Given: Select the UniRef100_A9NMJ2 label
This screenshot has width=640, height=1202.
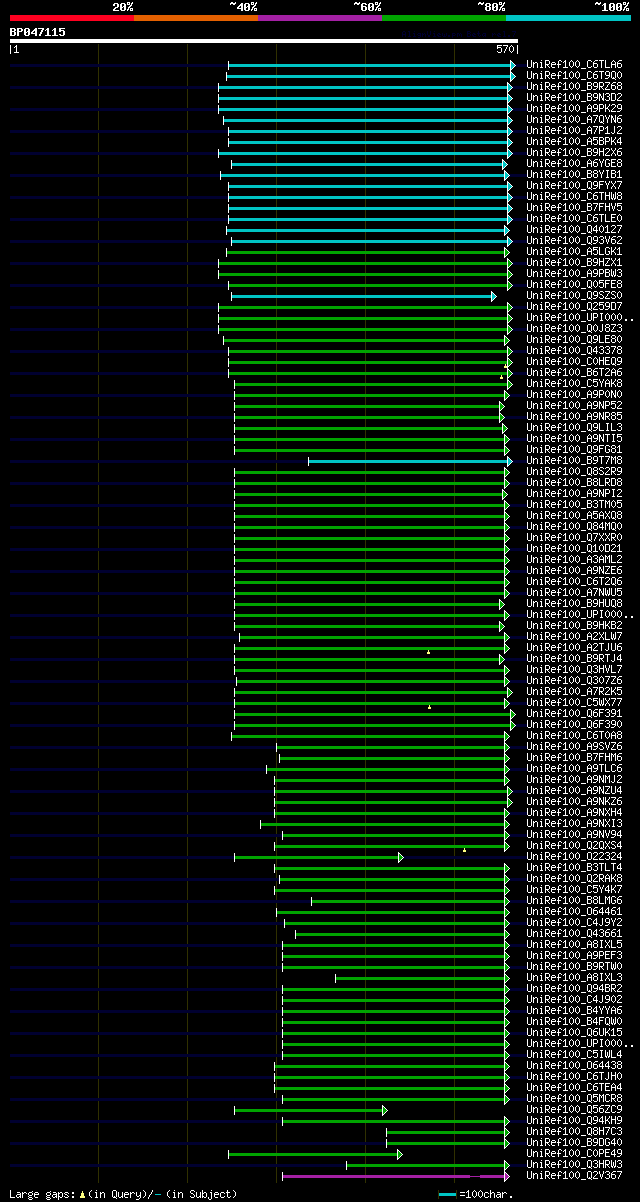Looking at the screenshot, I should click(x=574, y=779).
